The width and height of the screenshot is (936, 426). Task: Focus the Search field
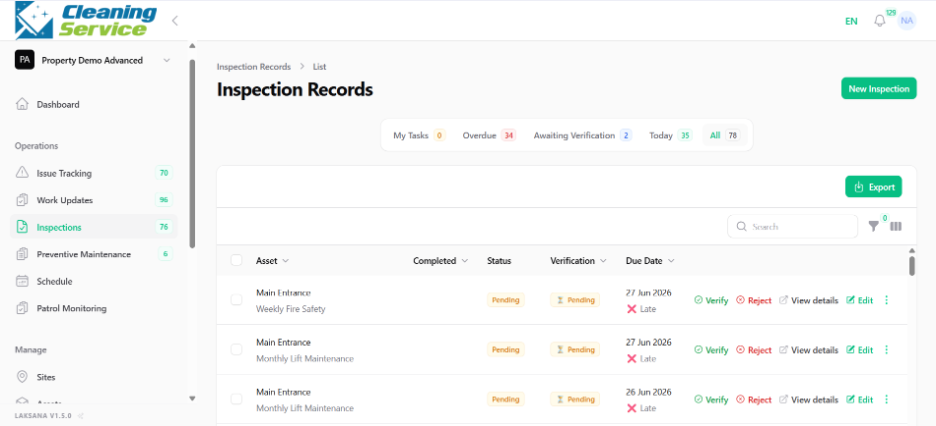(x=792, y=227)
